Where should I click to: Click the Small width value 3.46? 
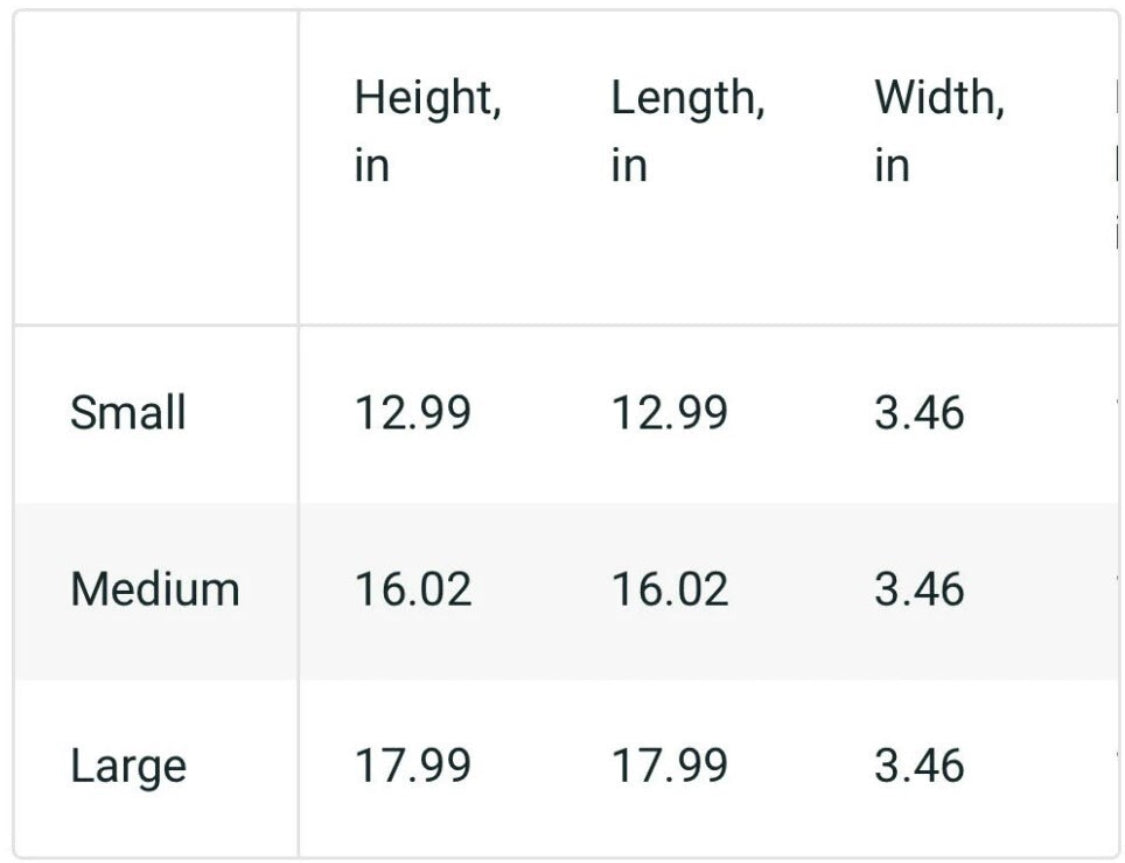919,412
